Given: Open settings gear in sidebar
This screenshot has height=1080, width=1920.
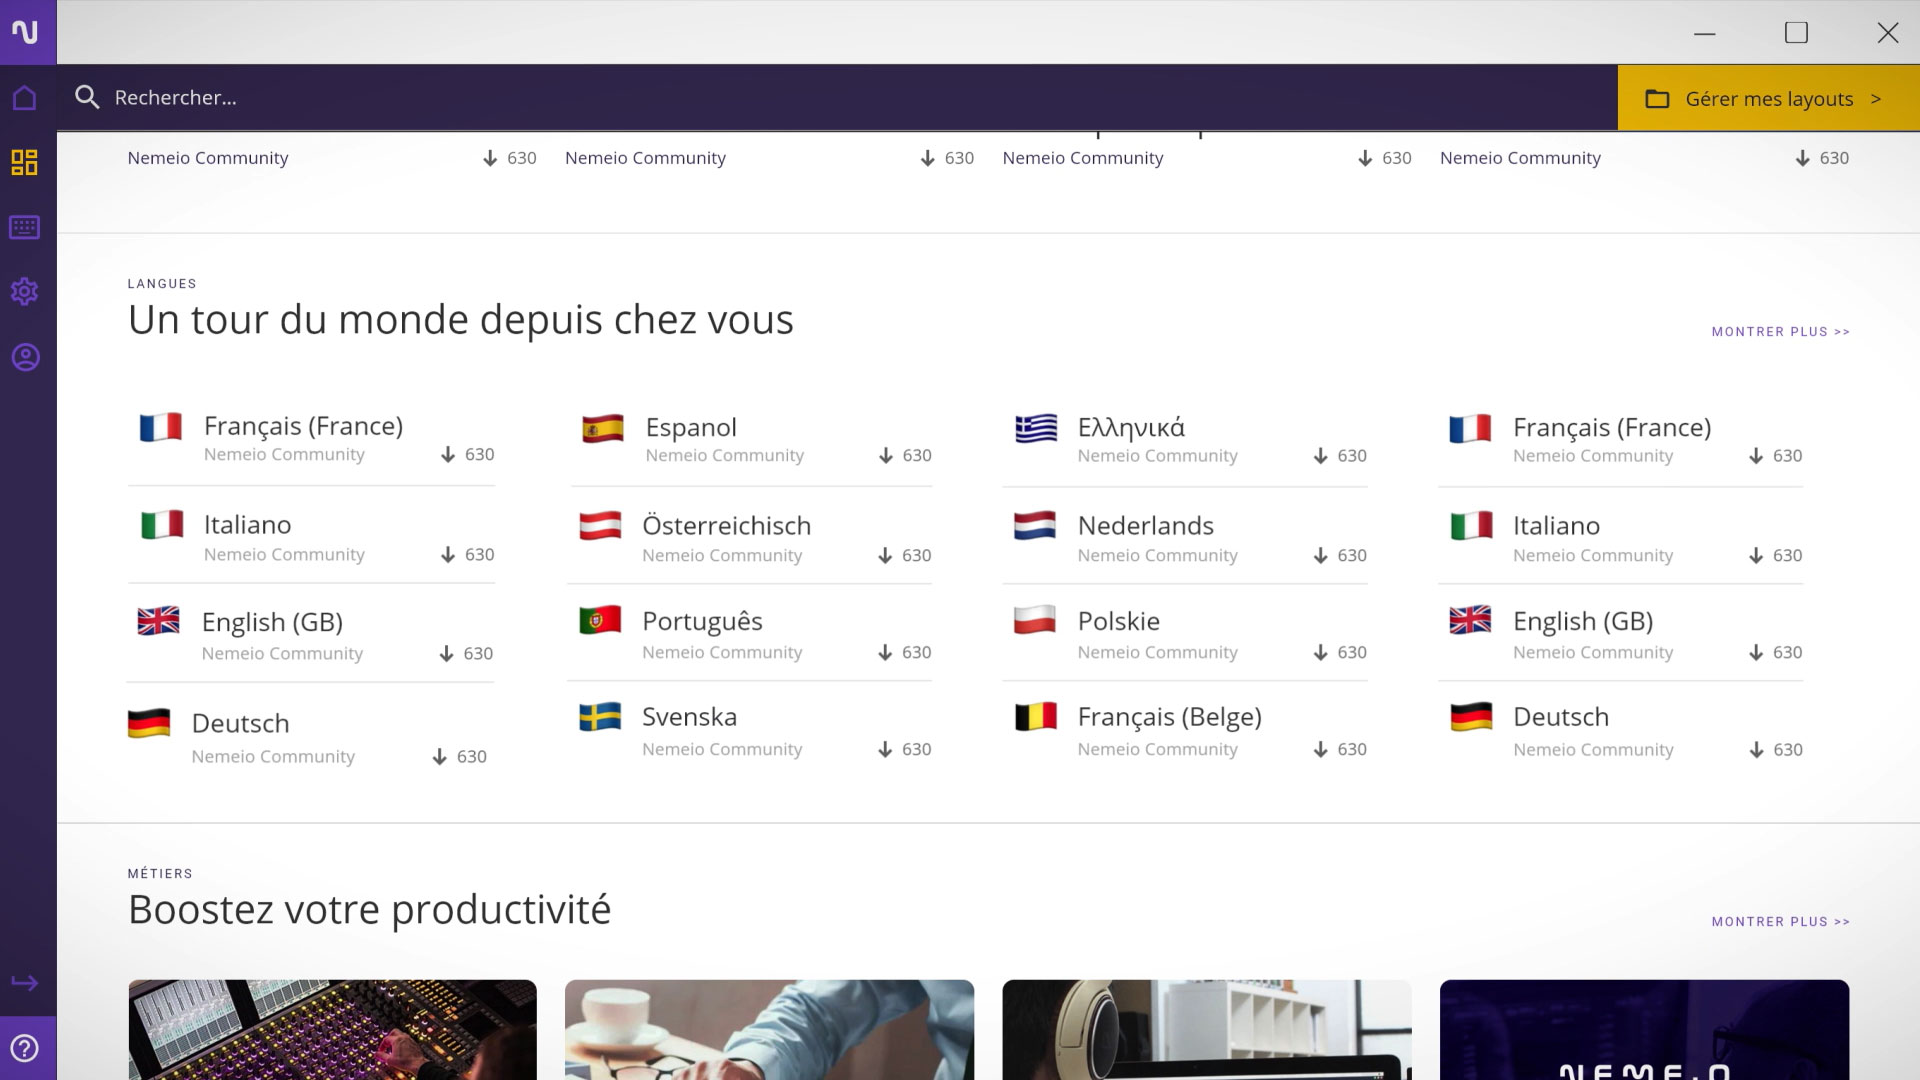Looking at the screenshot, I should 25,291.
